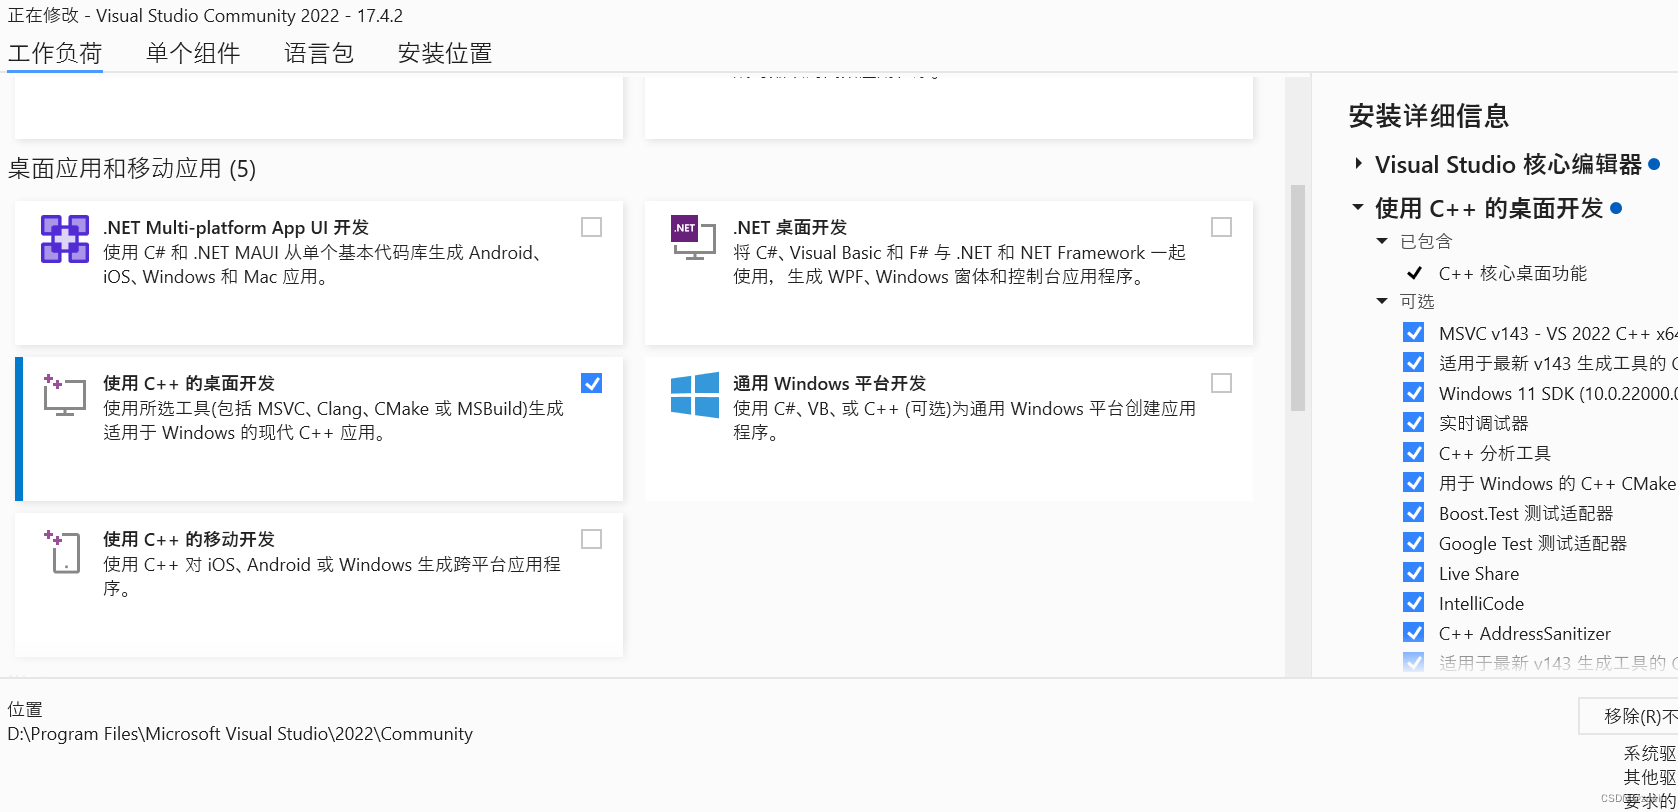This screenshot has height=812, width=1678.
Task: Click the 桌面应用和移动应用 (5) heading
Action: [132, 168]
